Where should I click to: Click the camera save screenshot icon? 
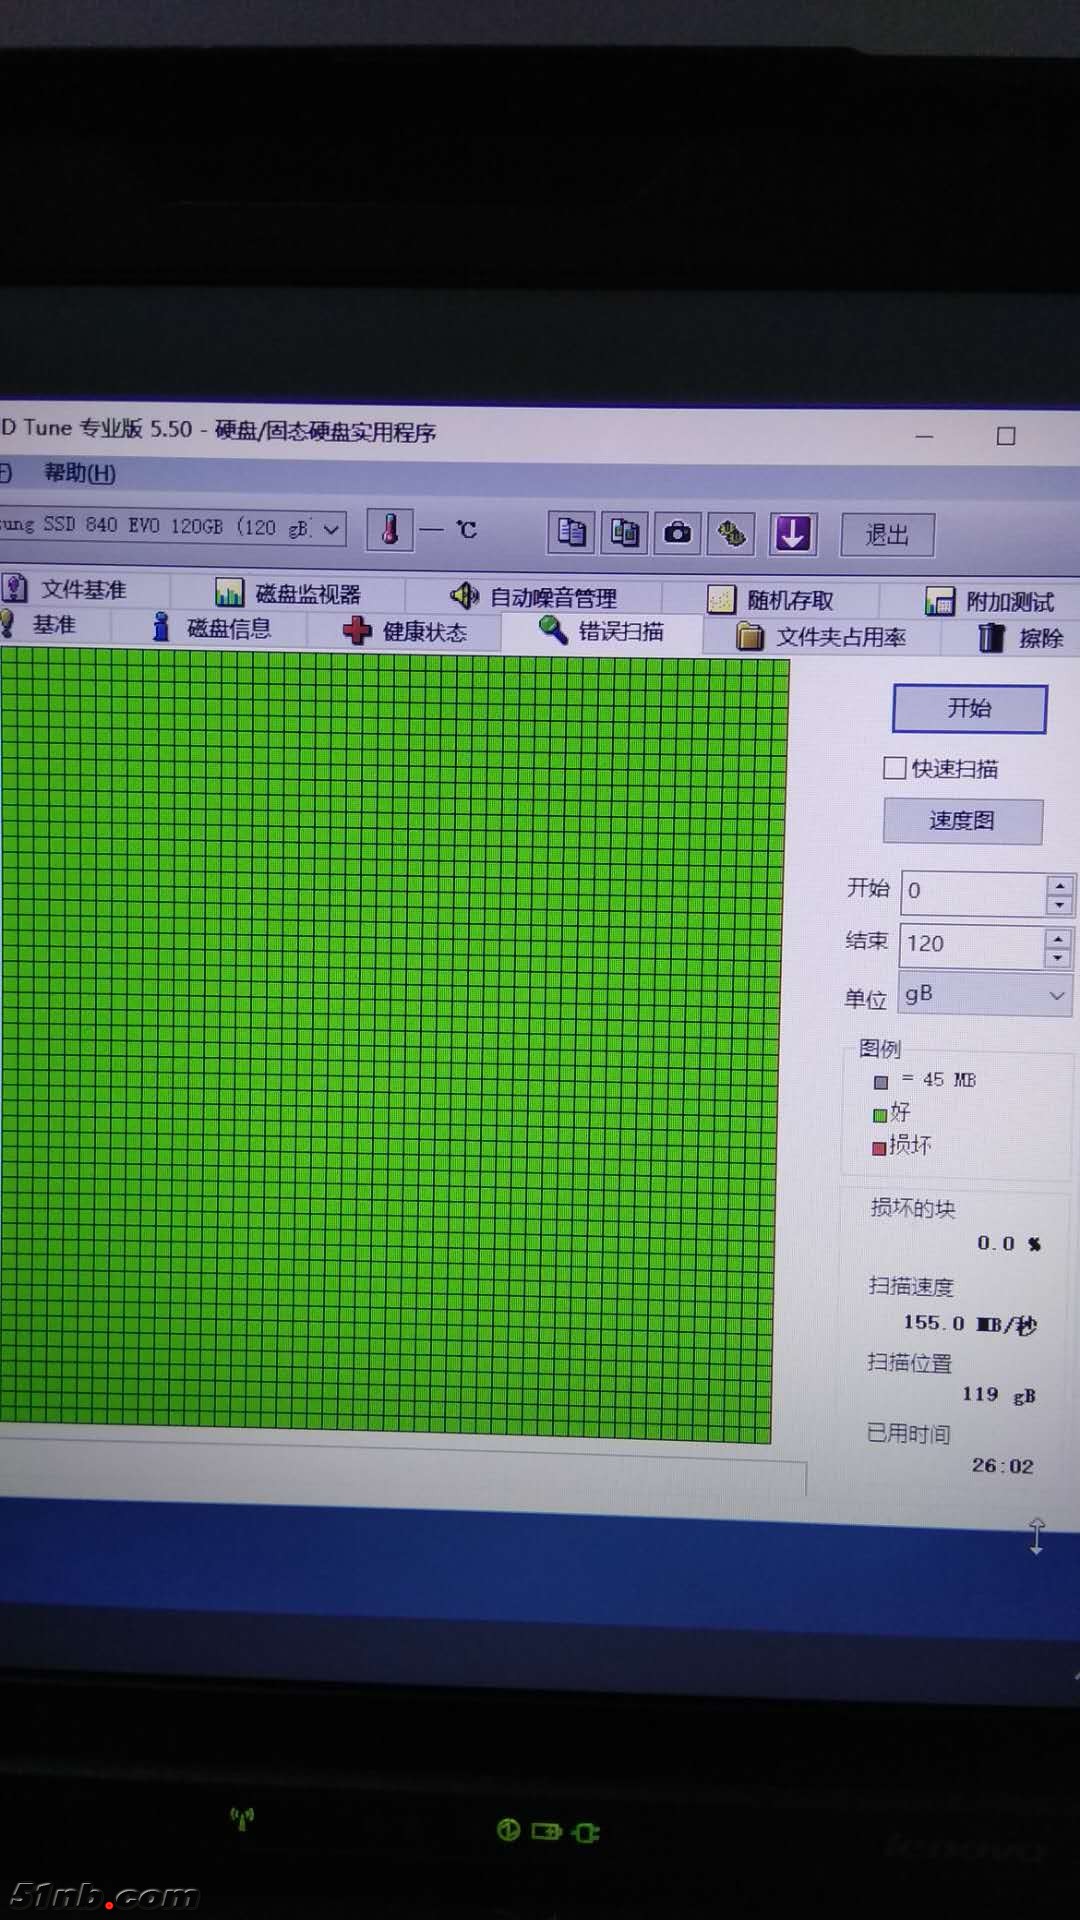(x=678, y=533)
